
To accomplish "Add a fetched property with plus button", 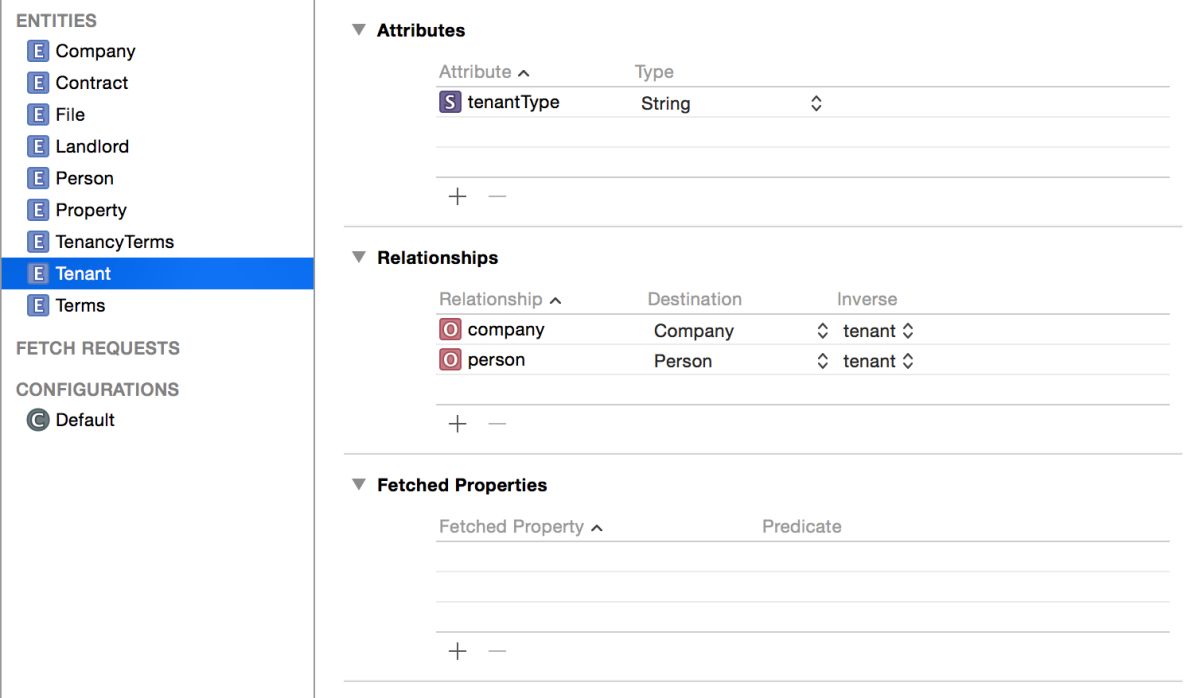I will point(458,652).
